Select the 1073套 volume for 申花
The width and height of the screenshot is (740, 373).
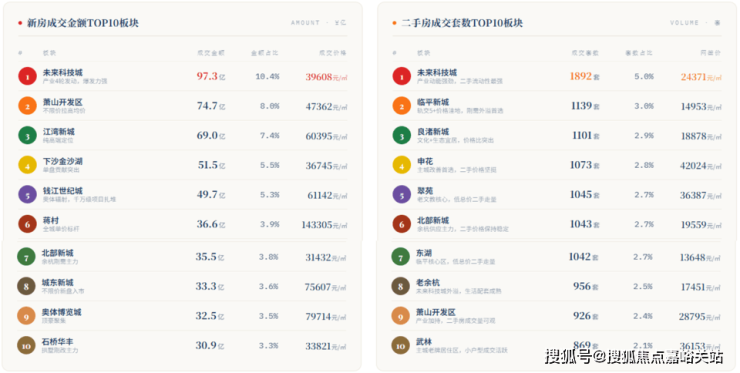point(585,165)
